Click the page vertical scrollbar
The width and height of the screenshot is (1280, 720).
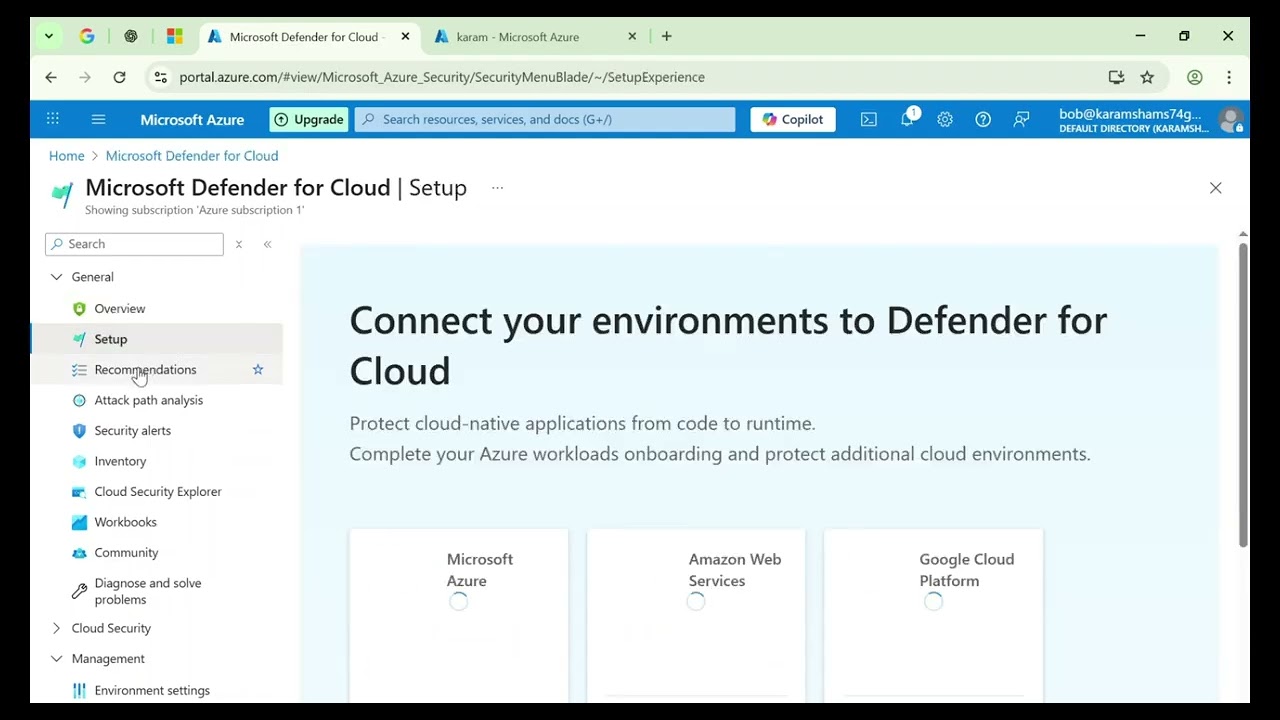pyautogui.click(x=1243, y=394)
